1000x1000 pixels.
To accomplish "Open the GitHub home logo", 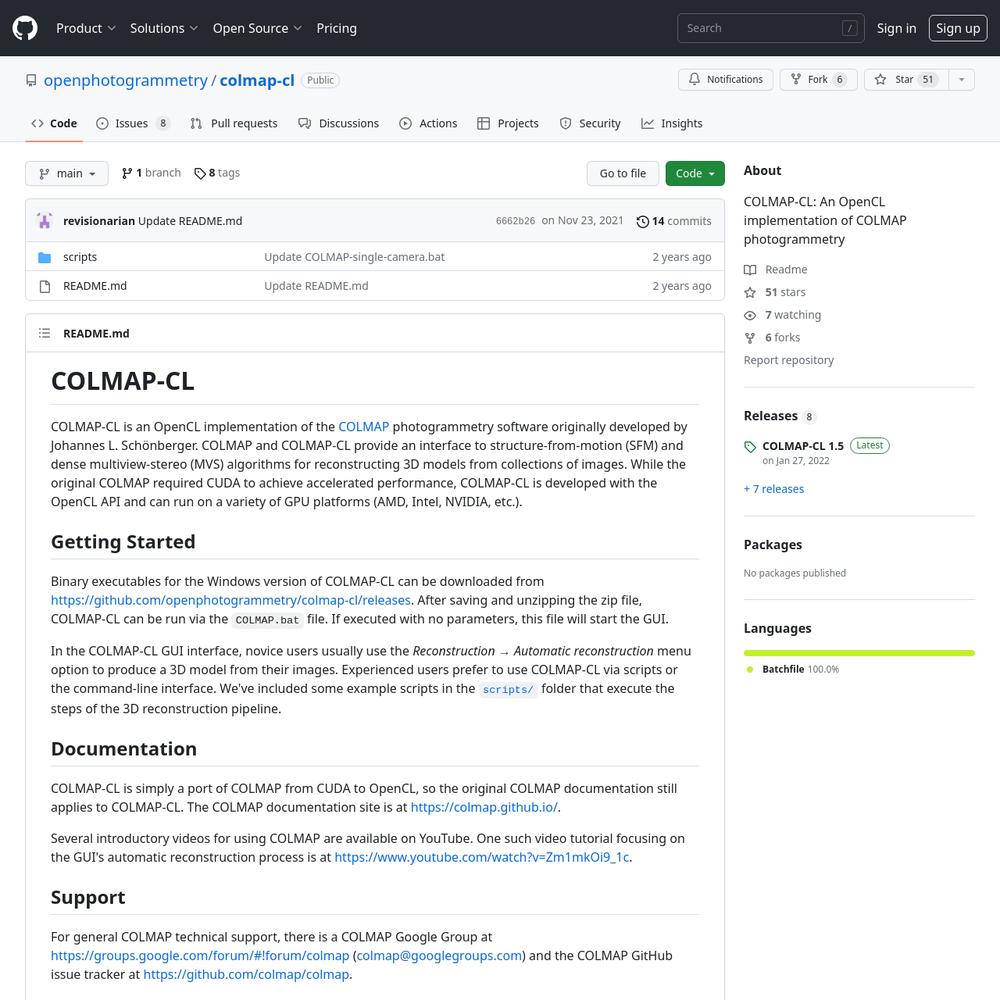I will pyautogui.click(x=25, y=28).
